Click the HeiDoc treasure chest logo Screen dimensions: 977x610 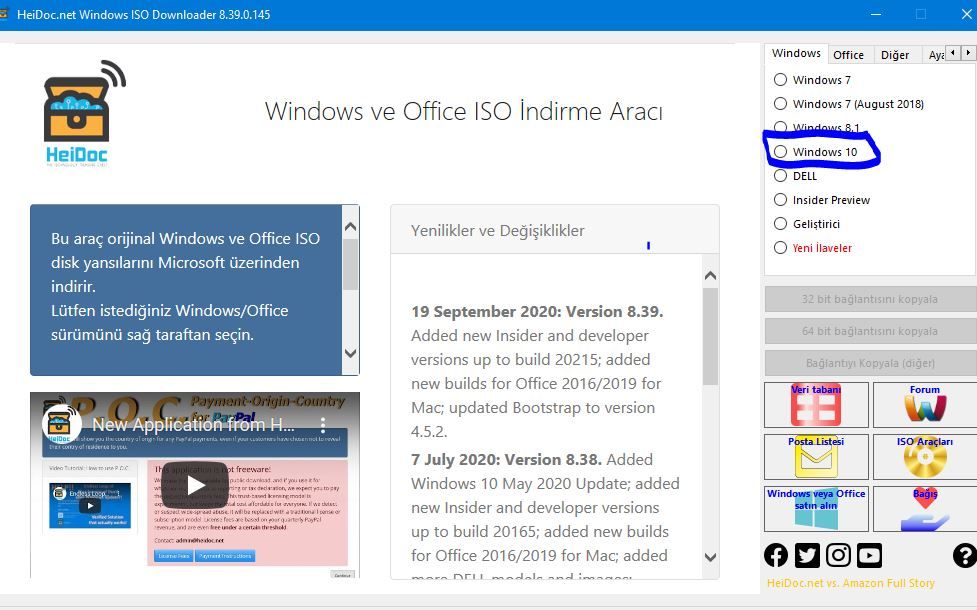pyautogui.click(x=84, y=113)
